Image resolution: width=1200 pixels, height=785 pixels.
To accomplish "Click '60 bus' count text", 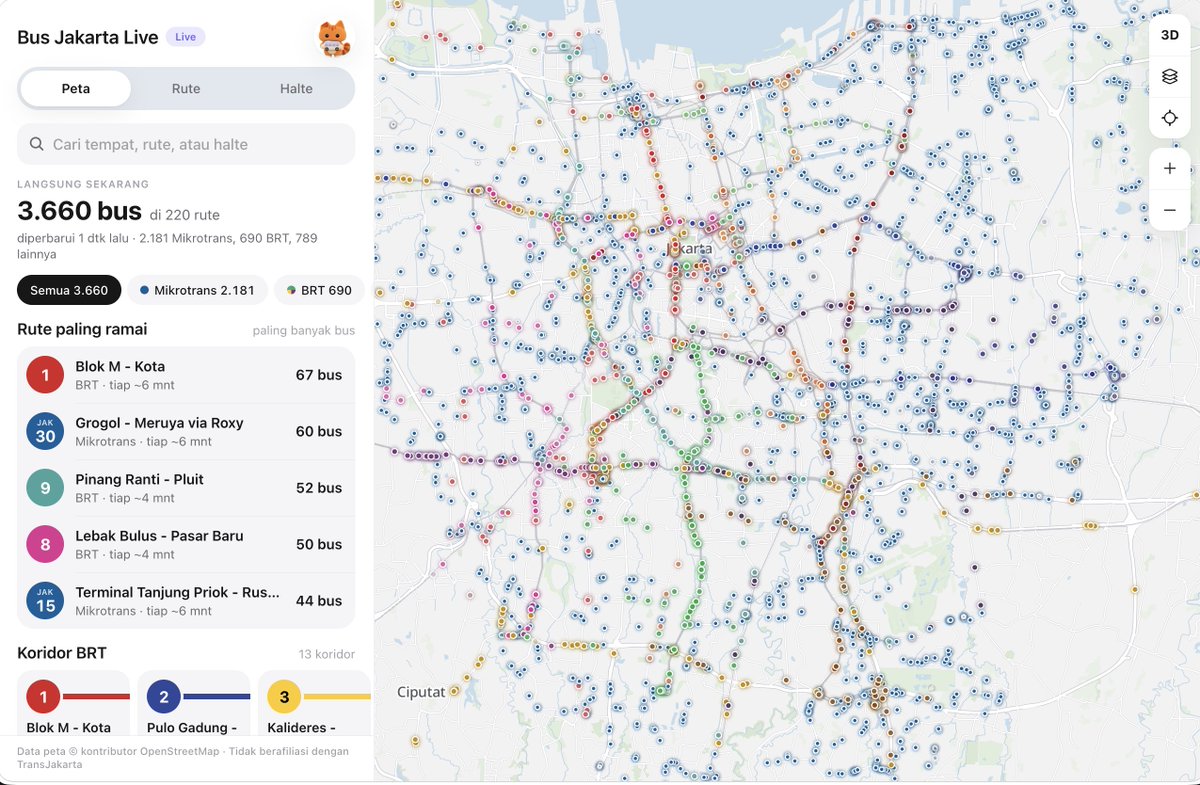I will coord(319,431).
